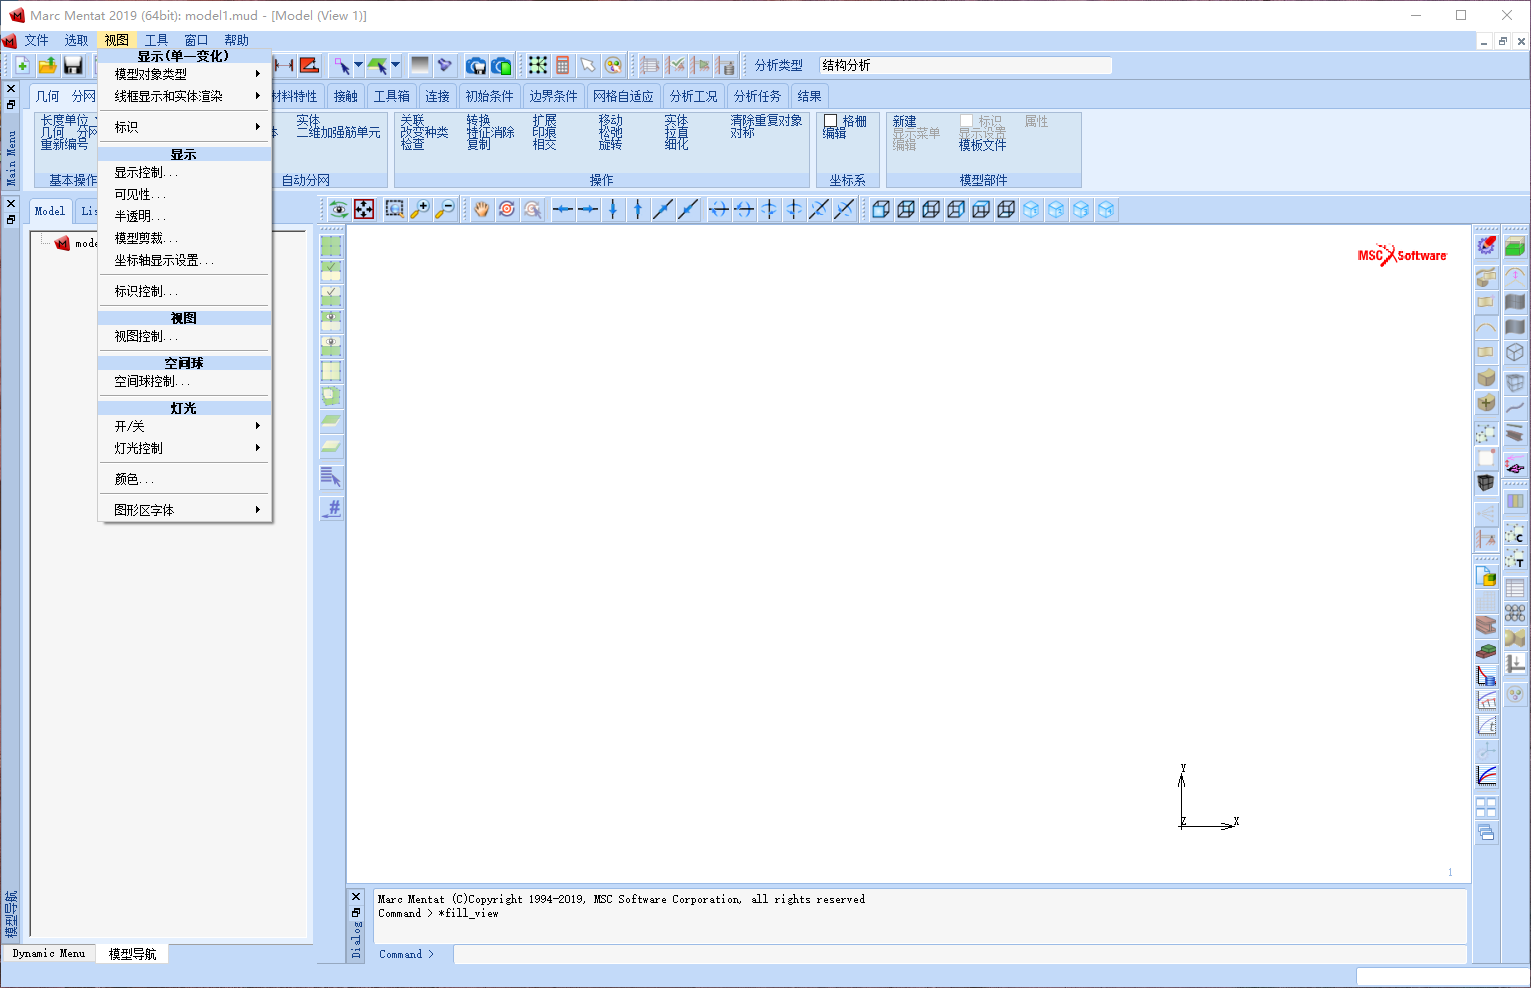Open the color palette icon
The width and height of the screenshot is (1531, 988).
613,65
